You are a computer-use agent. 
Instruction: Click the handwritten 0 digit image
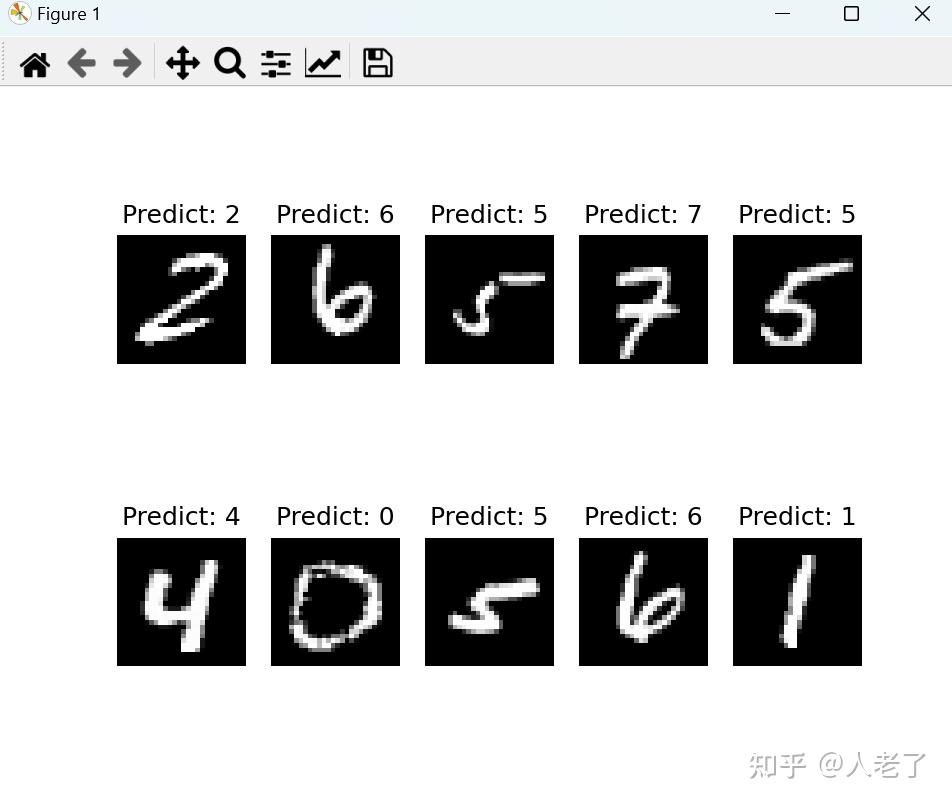(335, 602)
